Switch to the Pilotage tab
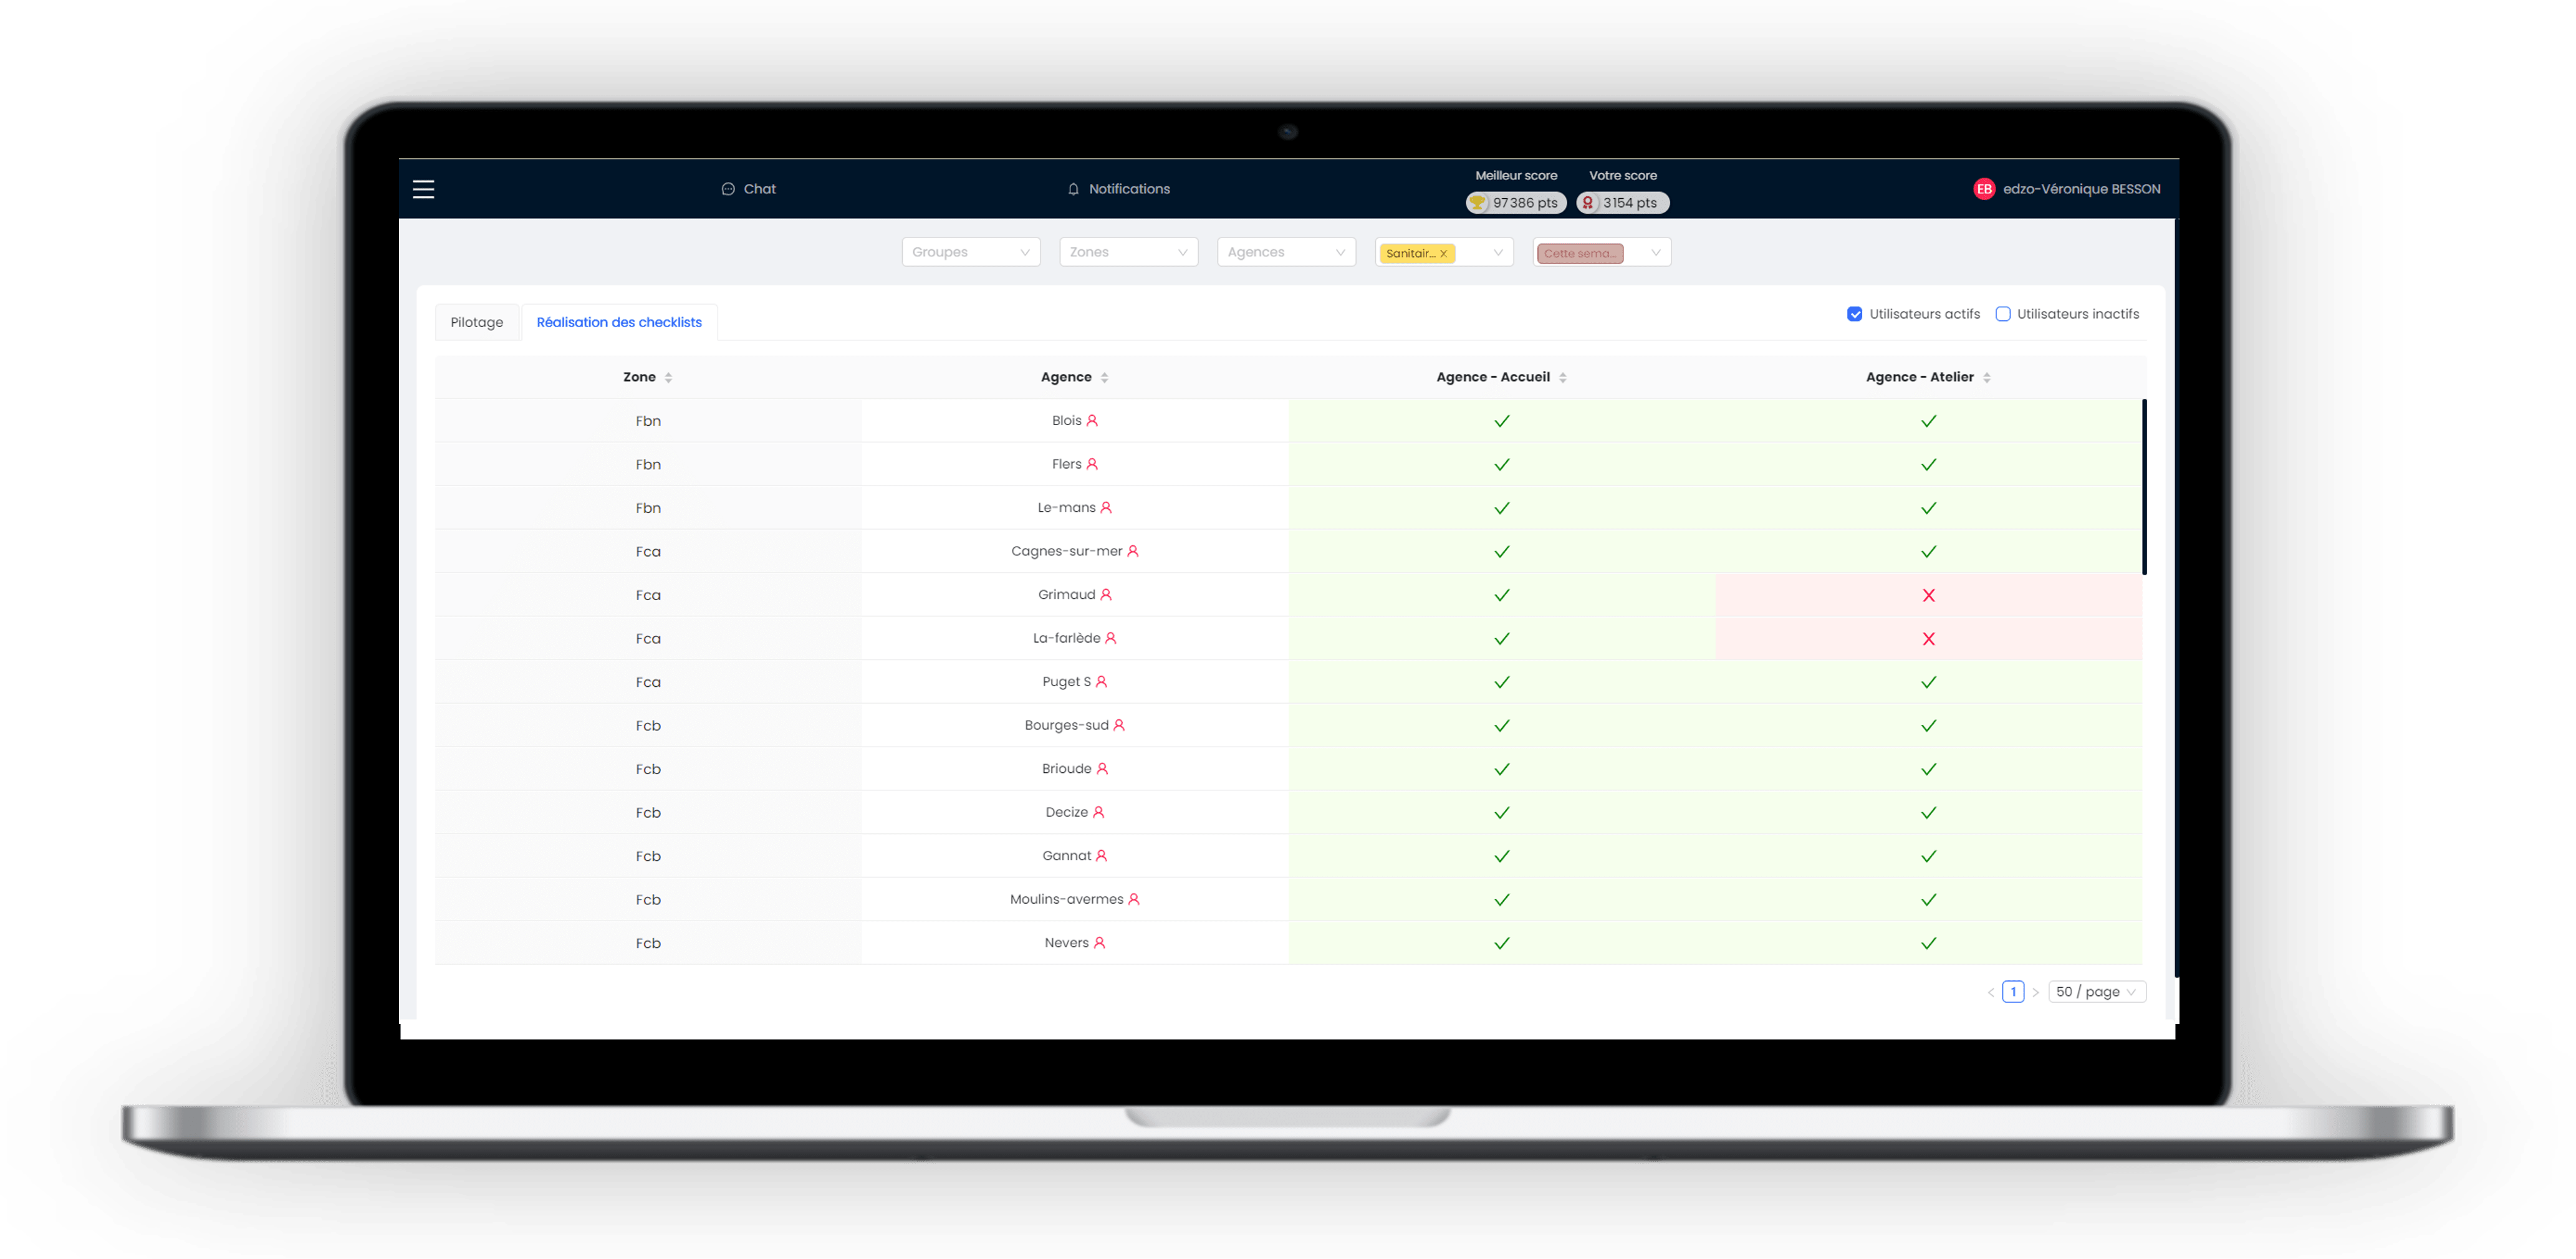Viewport: 2576px width, 1259px height. point(477,322)
